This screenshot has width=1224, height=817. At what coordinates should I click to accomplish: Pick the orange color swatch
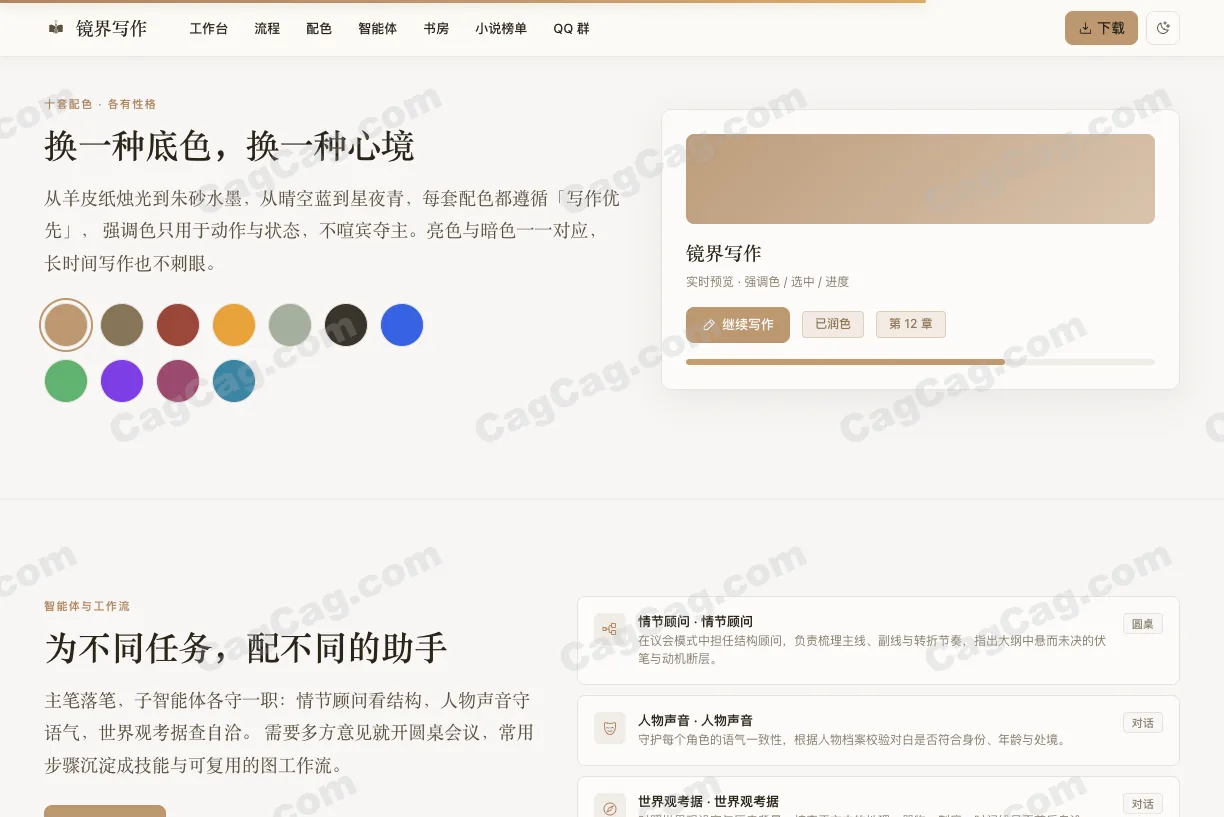click(x=234, y=325)
